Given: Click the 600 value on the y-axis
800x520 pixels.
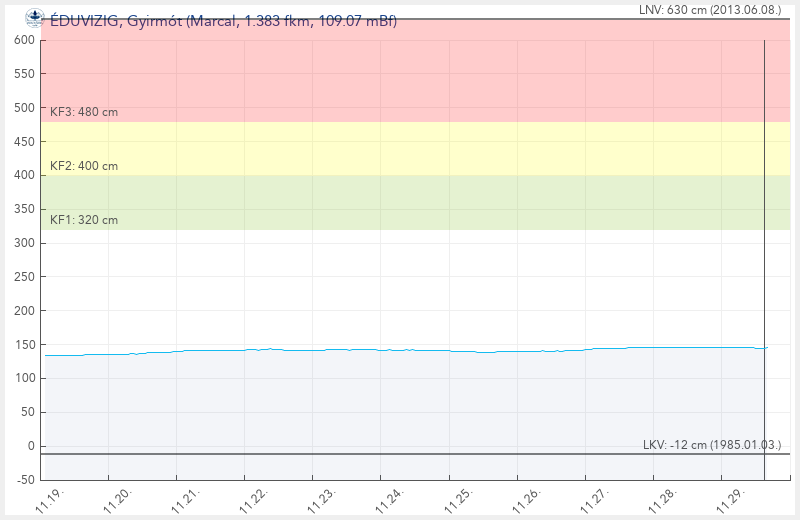Looking at the screenshot, I should 24,40.
